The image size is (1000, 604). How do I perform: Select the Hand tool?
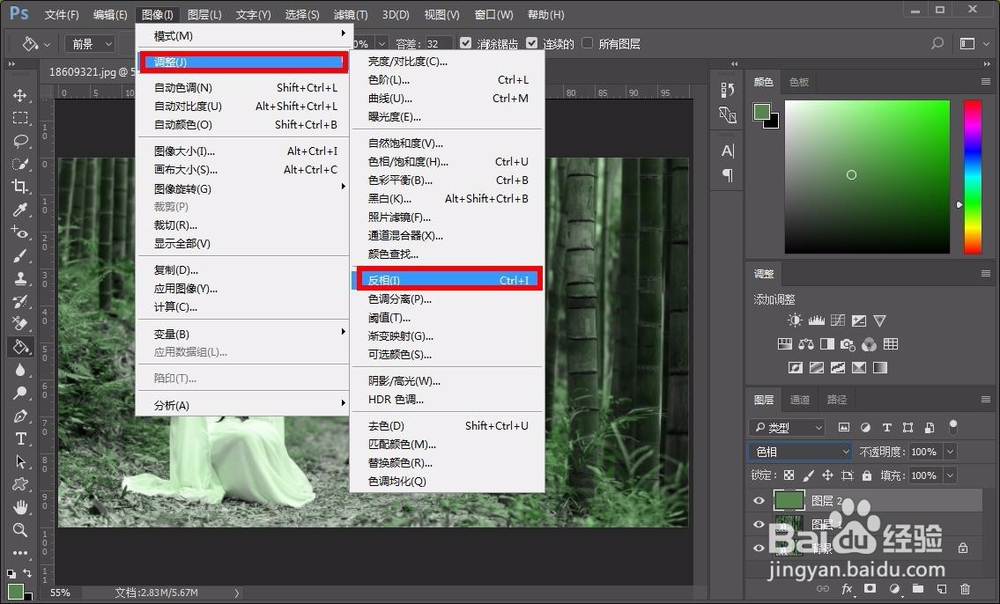click(x=20, y=507)
